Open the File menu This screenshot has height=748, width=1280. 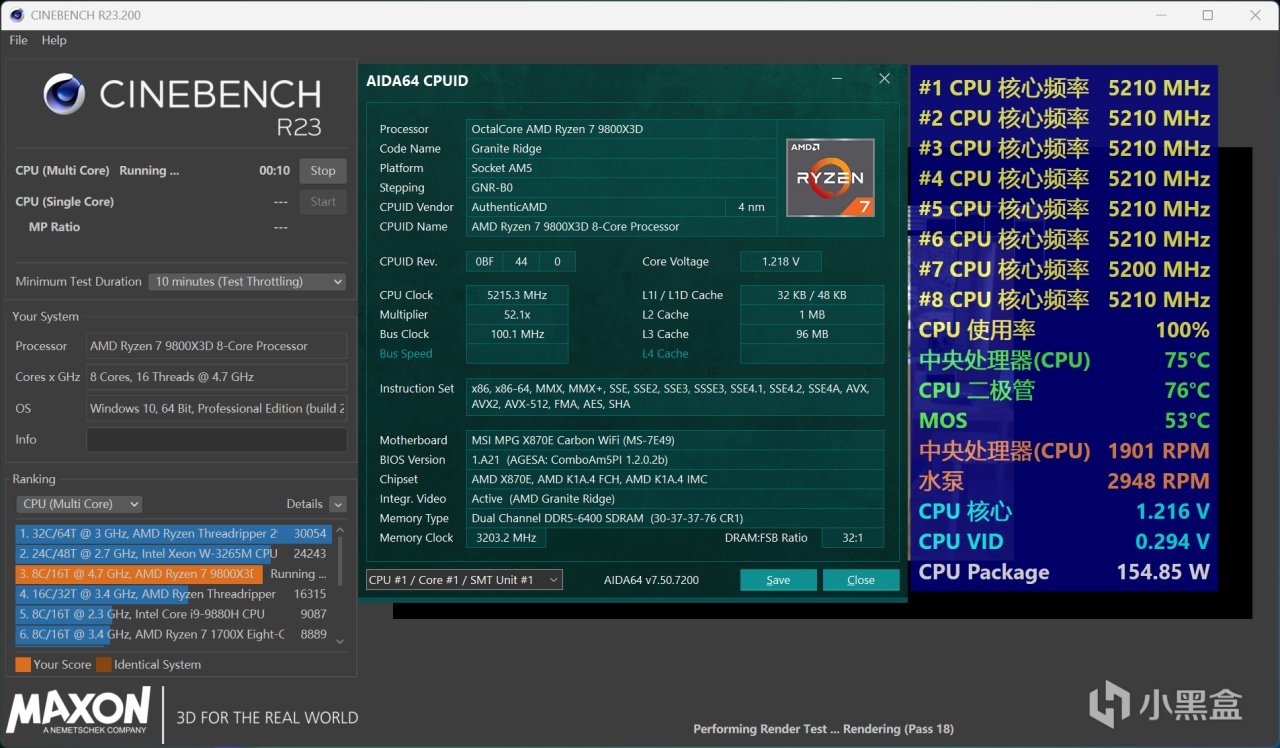(18, 40)
